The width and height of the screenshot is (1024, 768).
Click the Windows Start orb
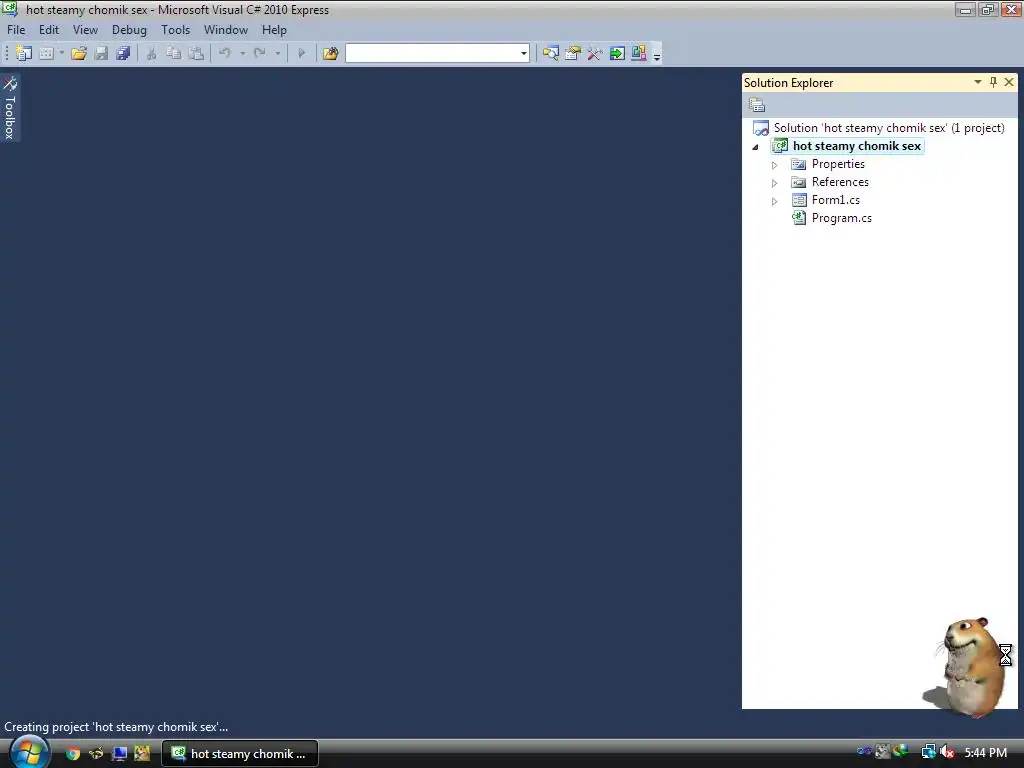pyautogui.click(x=29, y=752)
